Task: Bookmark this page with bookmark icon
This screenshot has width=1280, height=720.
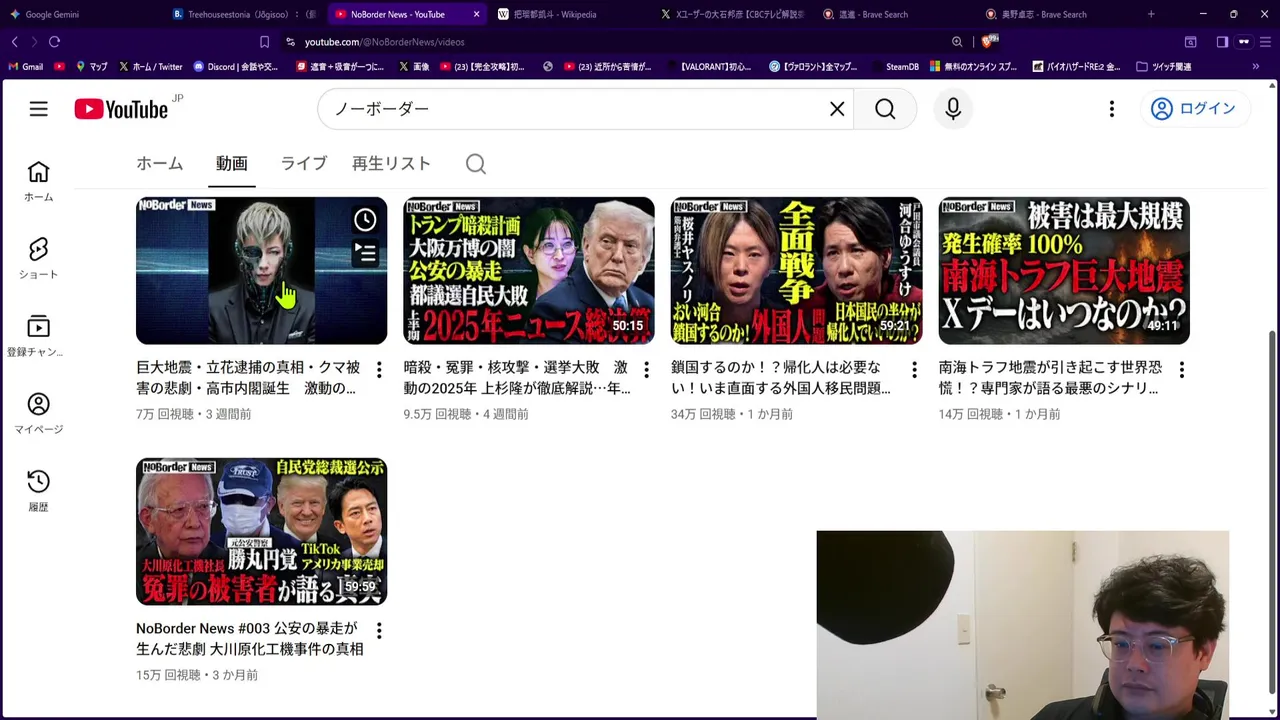Action: [264, 42]
